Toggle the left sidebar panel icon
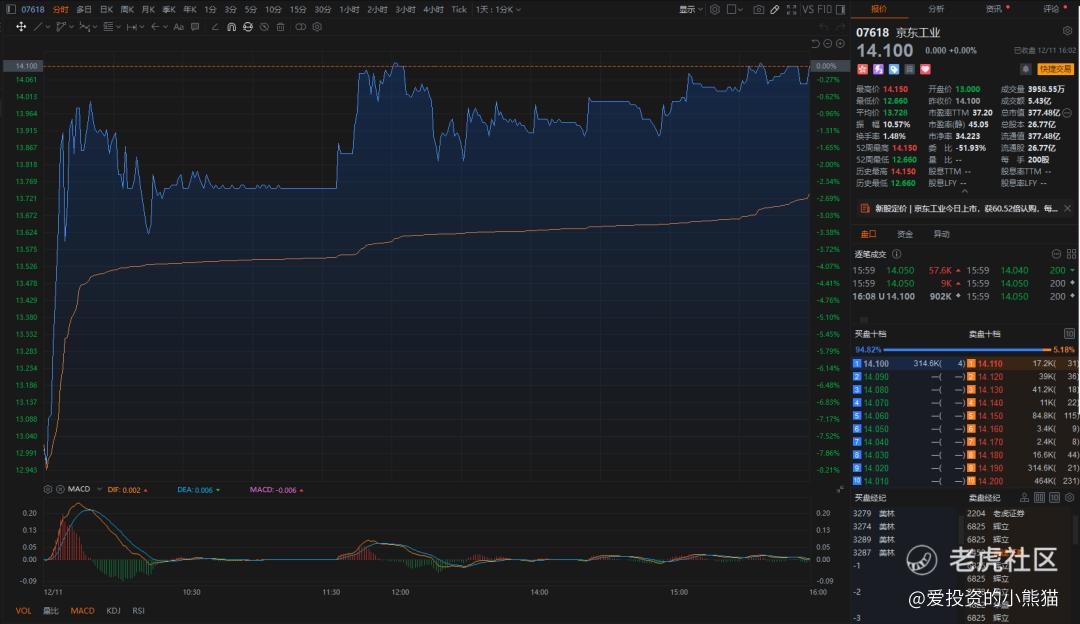1080x624 pixels. tap(10, 10)
